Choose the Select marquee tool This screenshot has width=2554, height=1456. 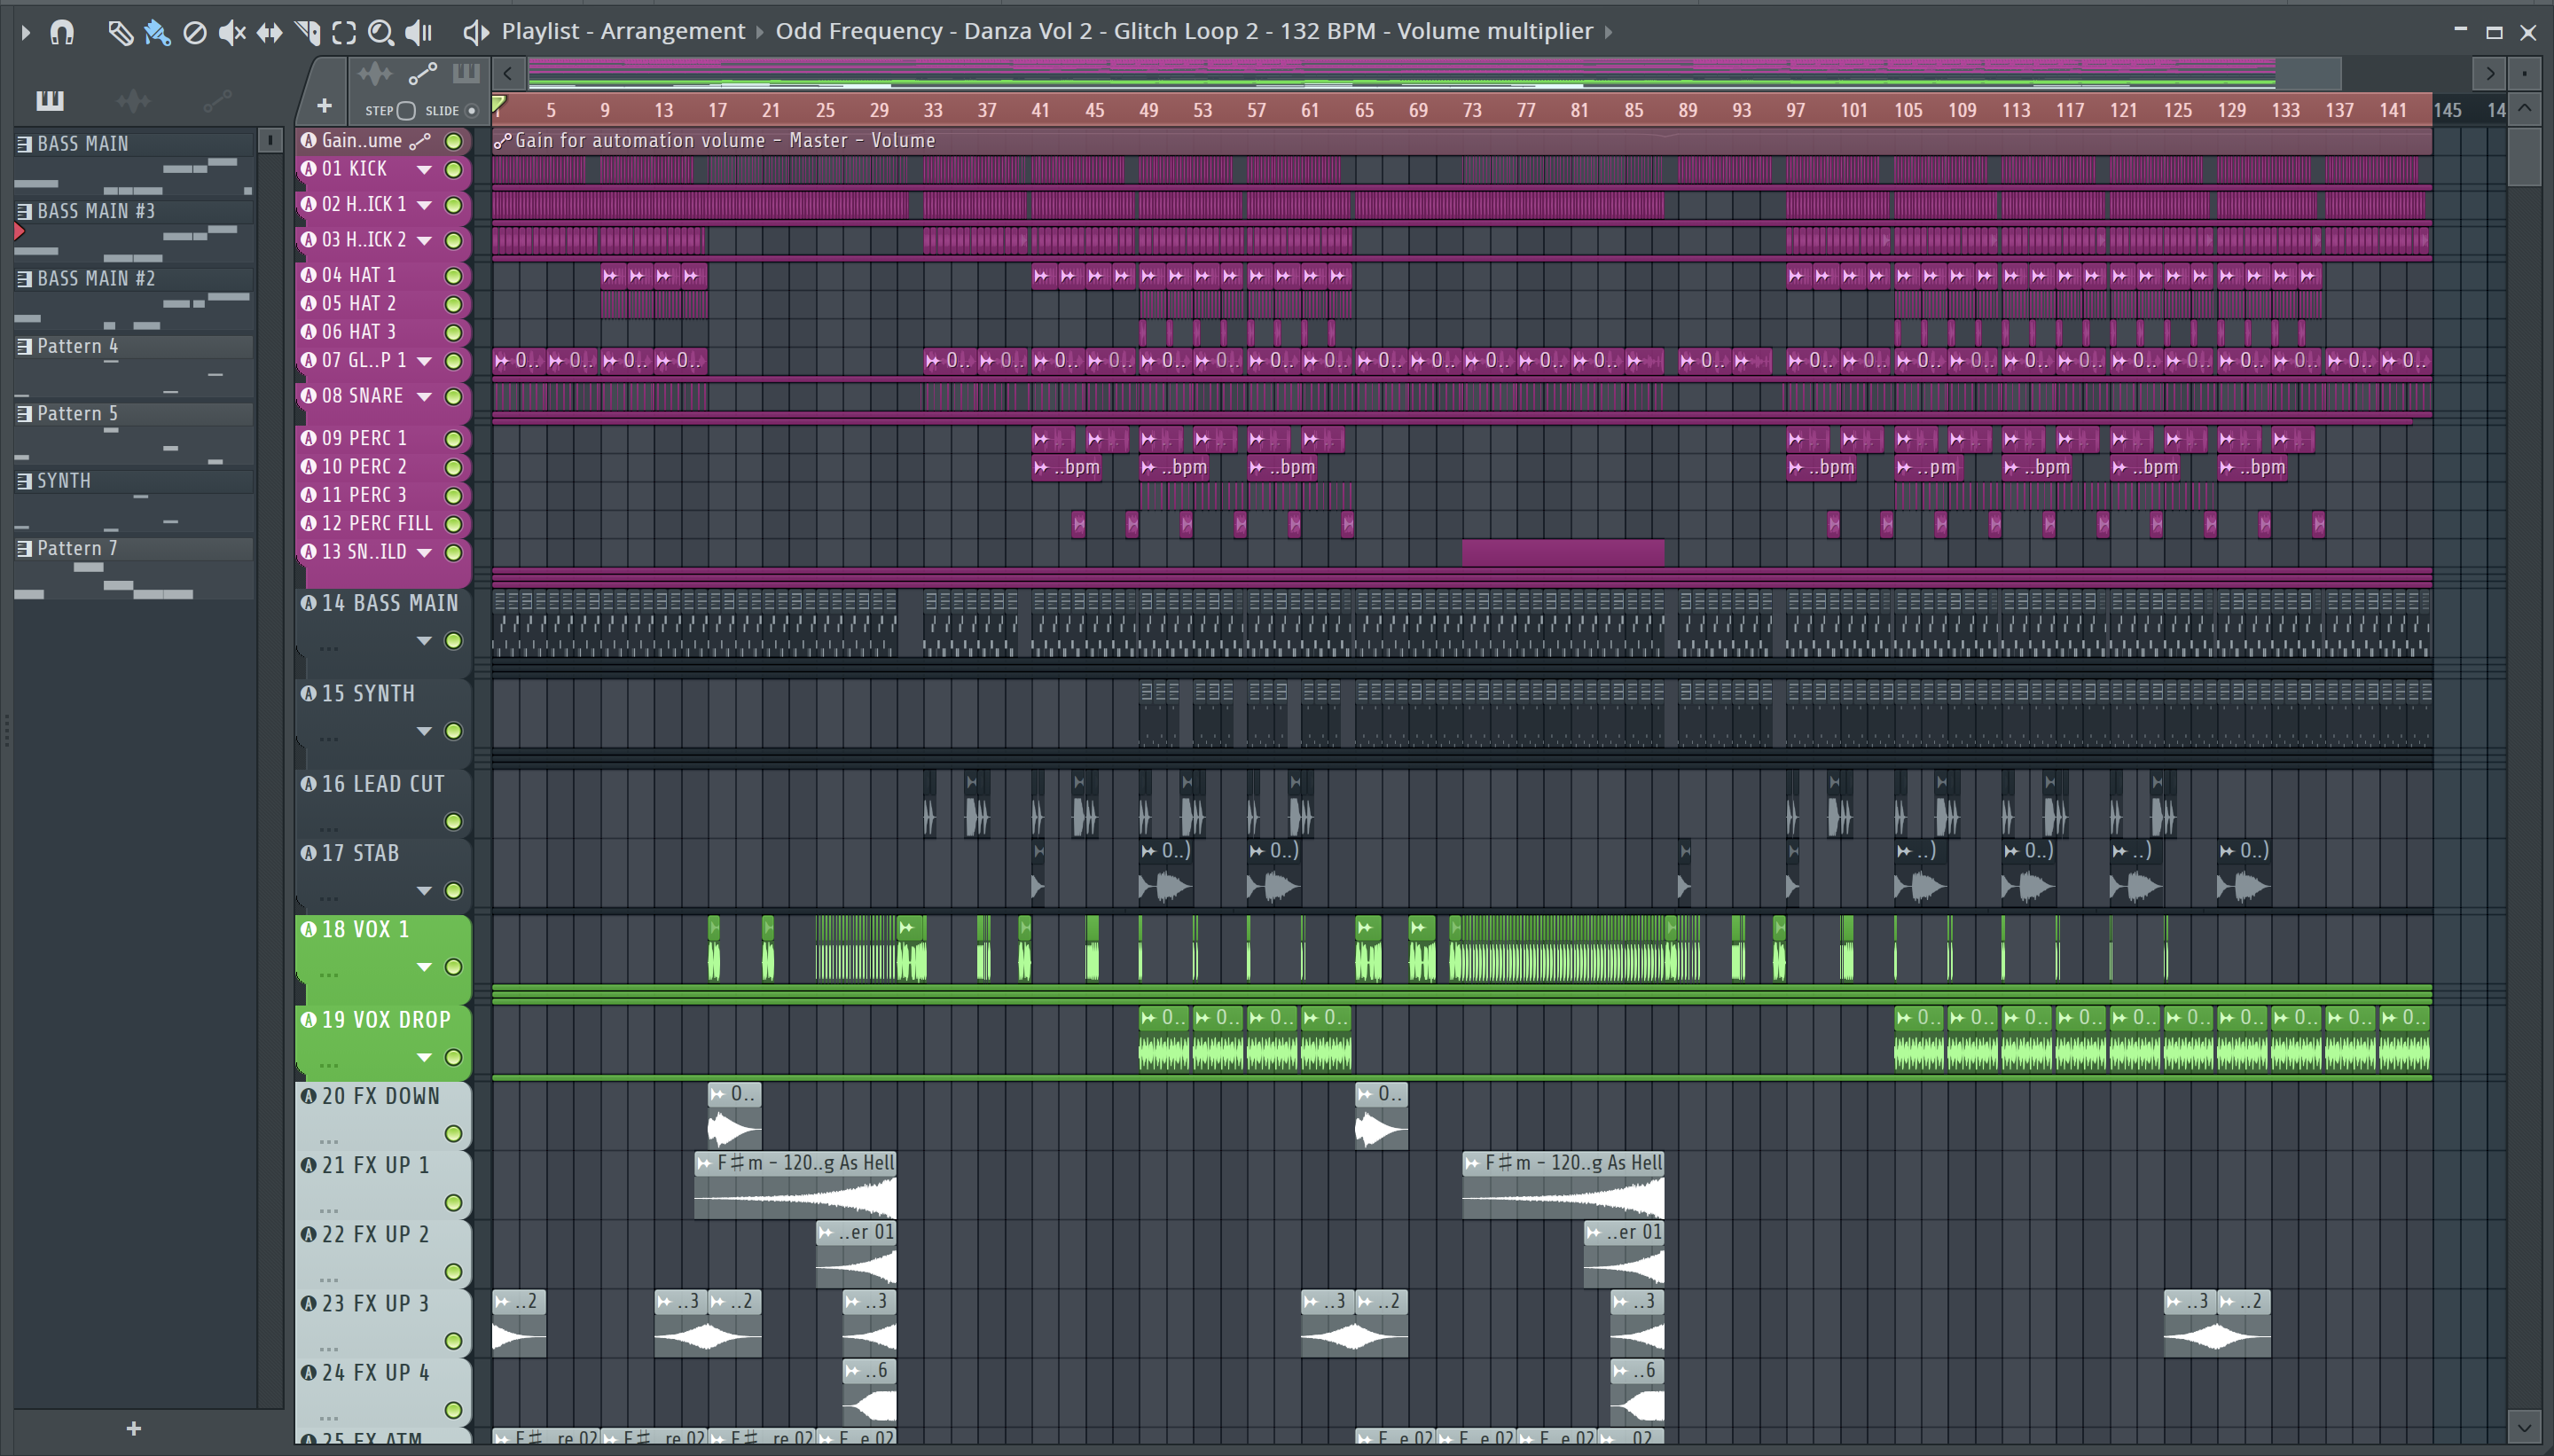344,32
